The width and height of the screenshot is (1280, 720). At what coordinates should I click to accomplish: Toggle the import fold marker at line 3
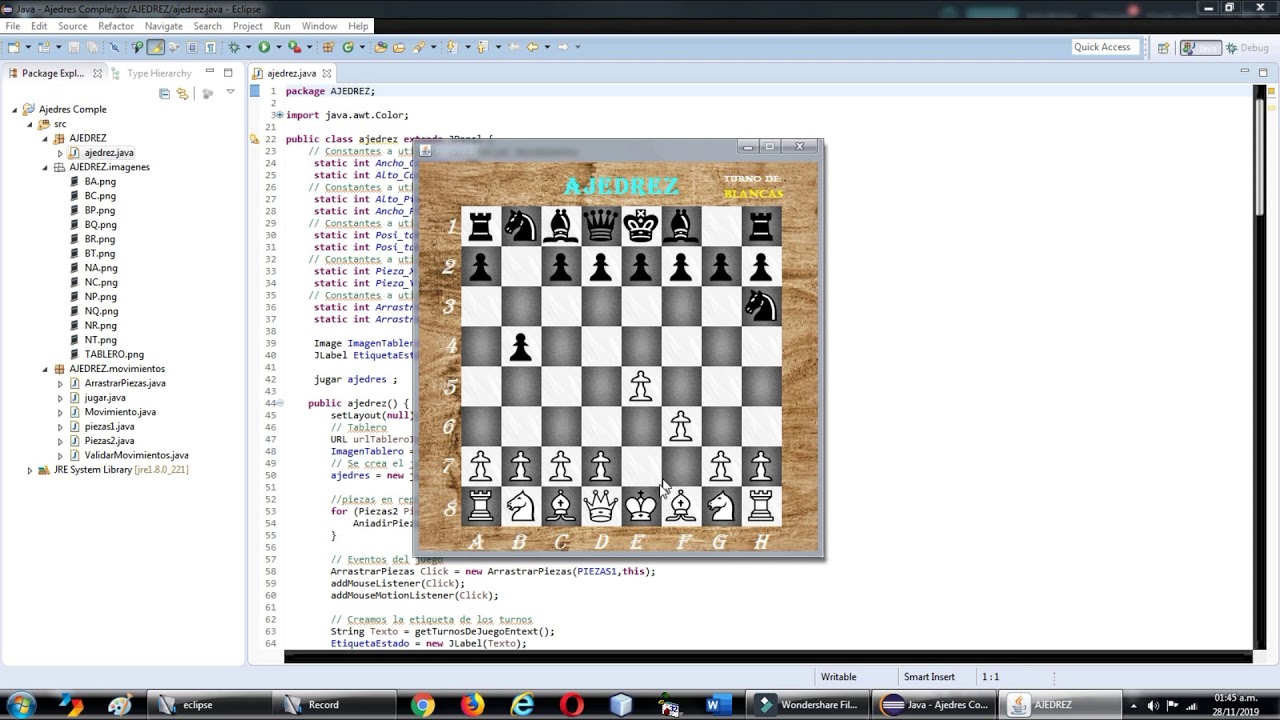[x=279, y=115]
